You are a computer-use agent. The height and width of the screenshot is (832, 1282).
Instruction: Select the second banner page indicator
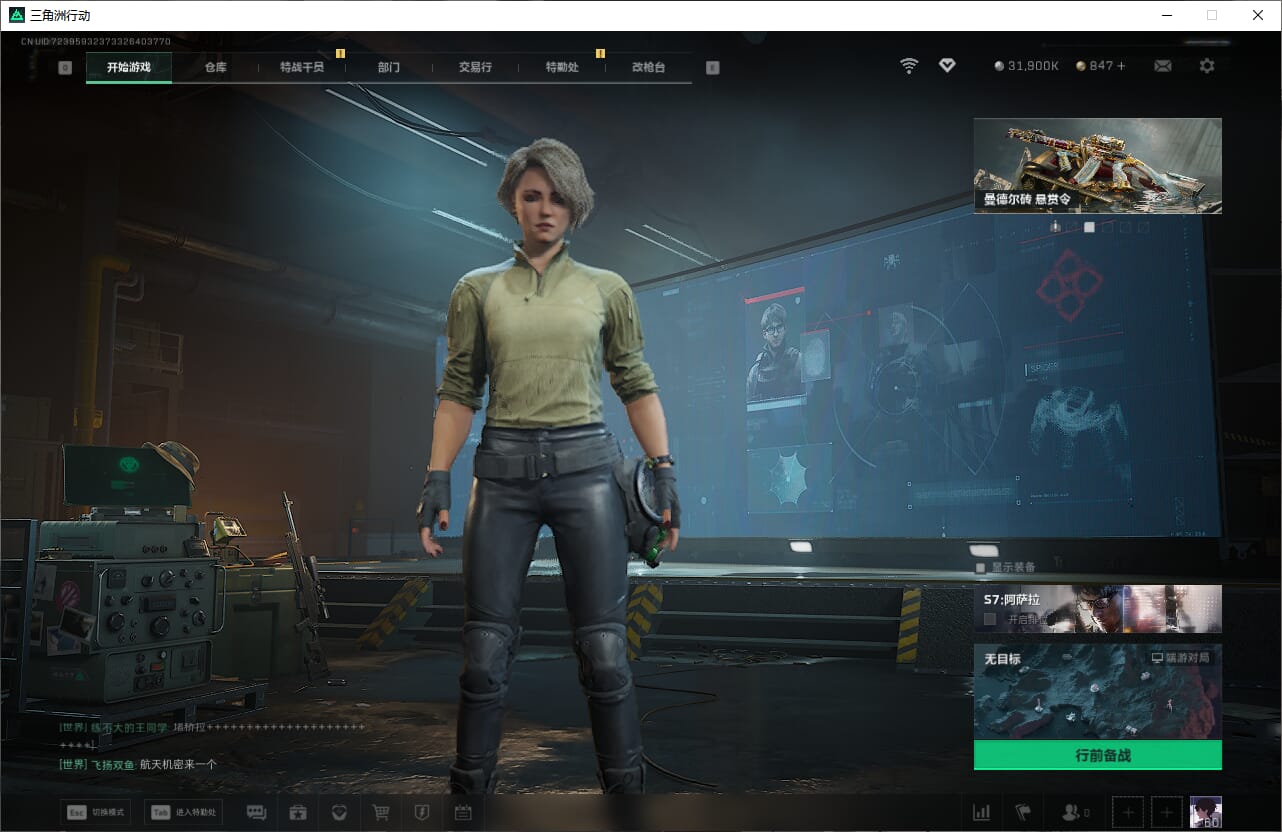1089,227
